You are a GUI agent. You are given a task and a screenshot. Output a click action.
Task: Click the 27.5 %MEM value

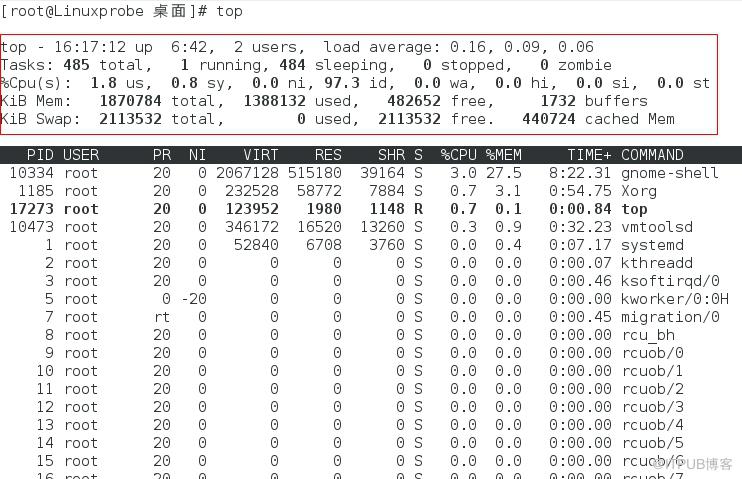[504, 173]
